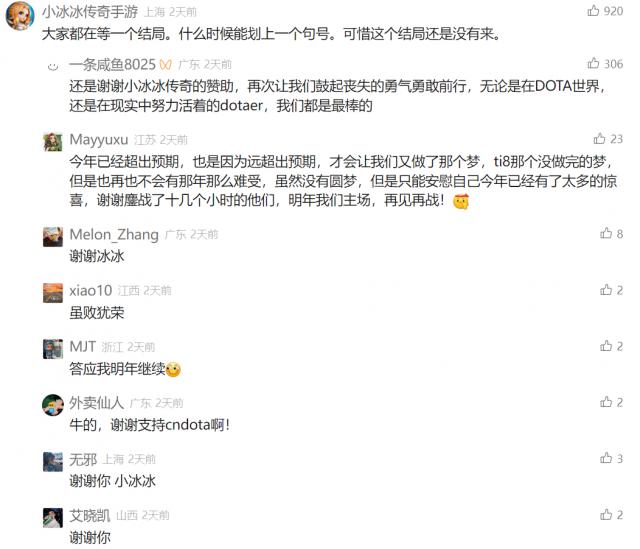Like 艾晓凯's comment
Screen dimensions: 640x549
tap(606, 514)
